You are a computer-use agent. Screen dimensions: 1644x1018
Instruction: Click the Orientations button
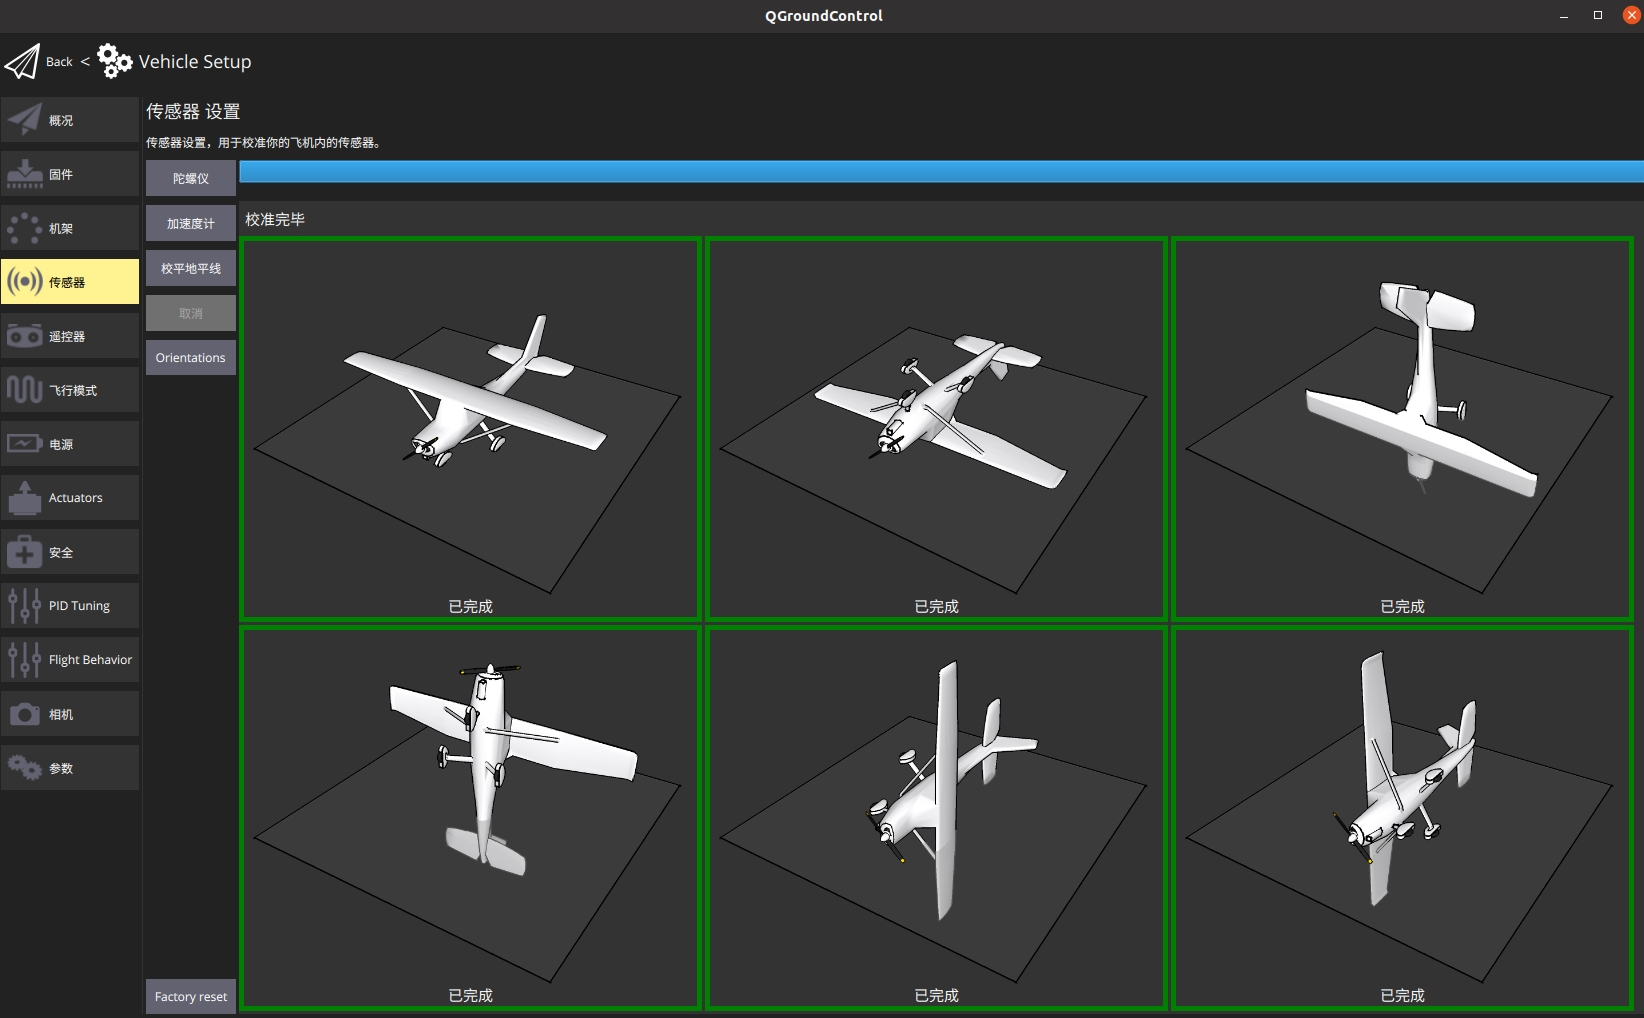click(x=190, y=358)
